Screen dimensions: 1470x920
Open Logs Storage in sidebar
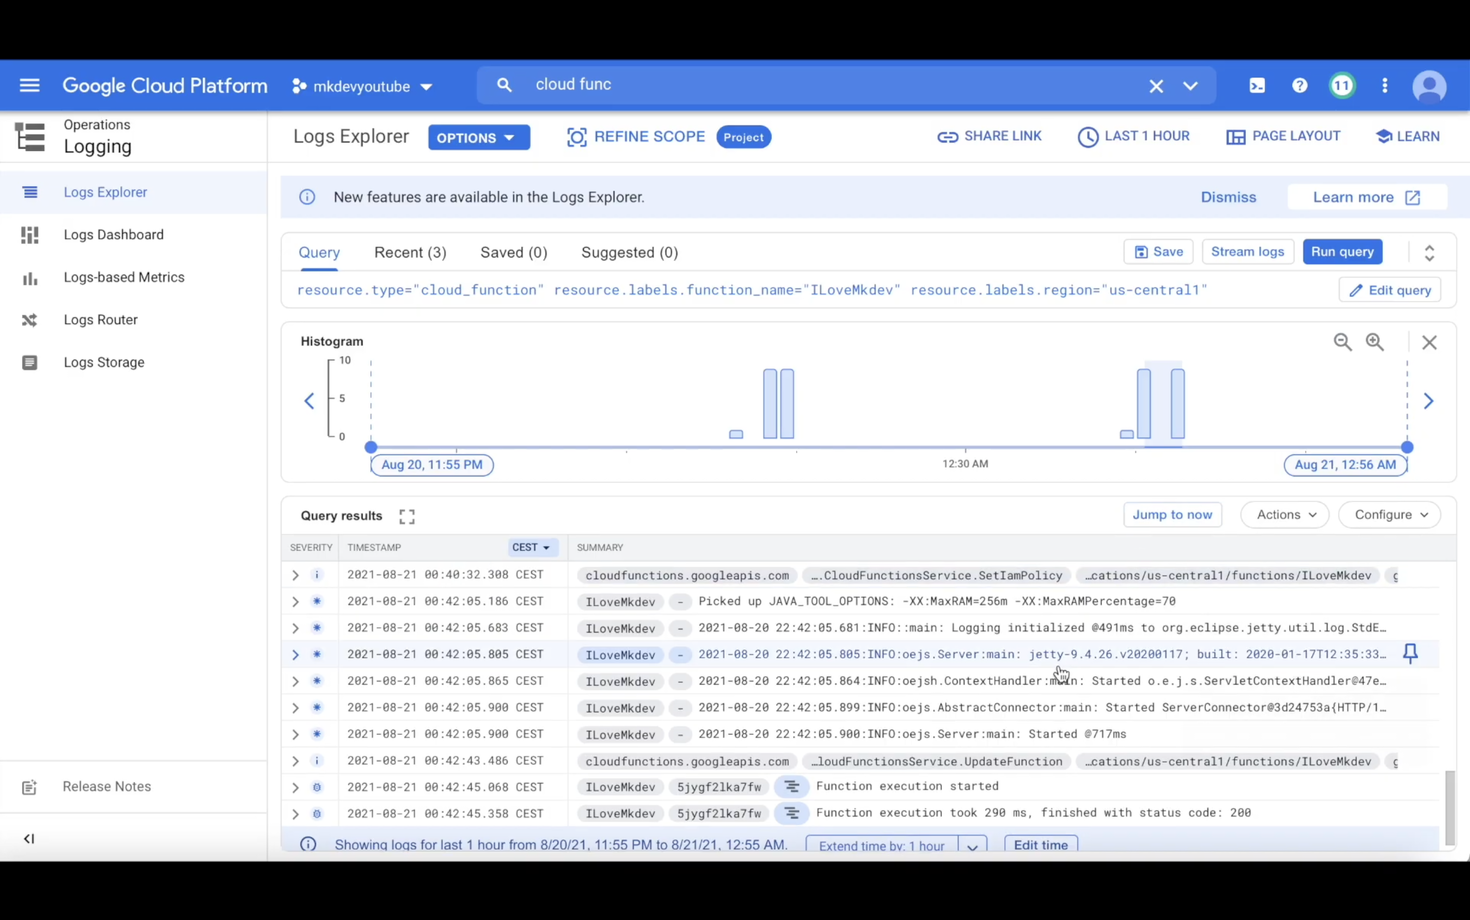133,362
